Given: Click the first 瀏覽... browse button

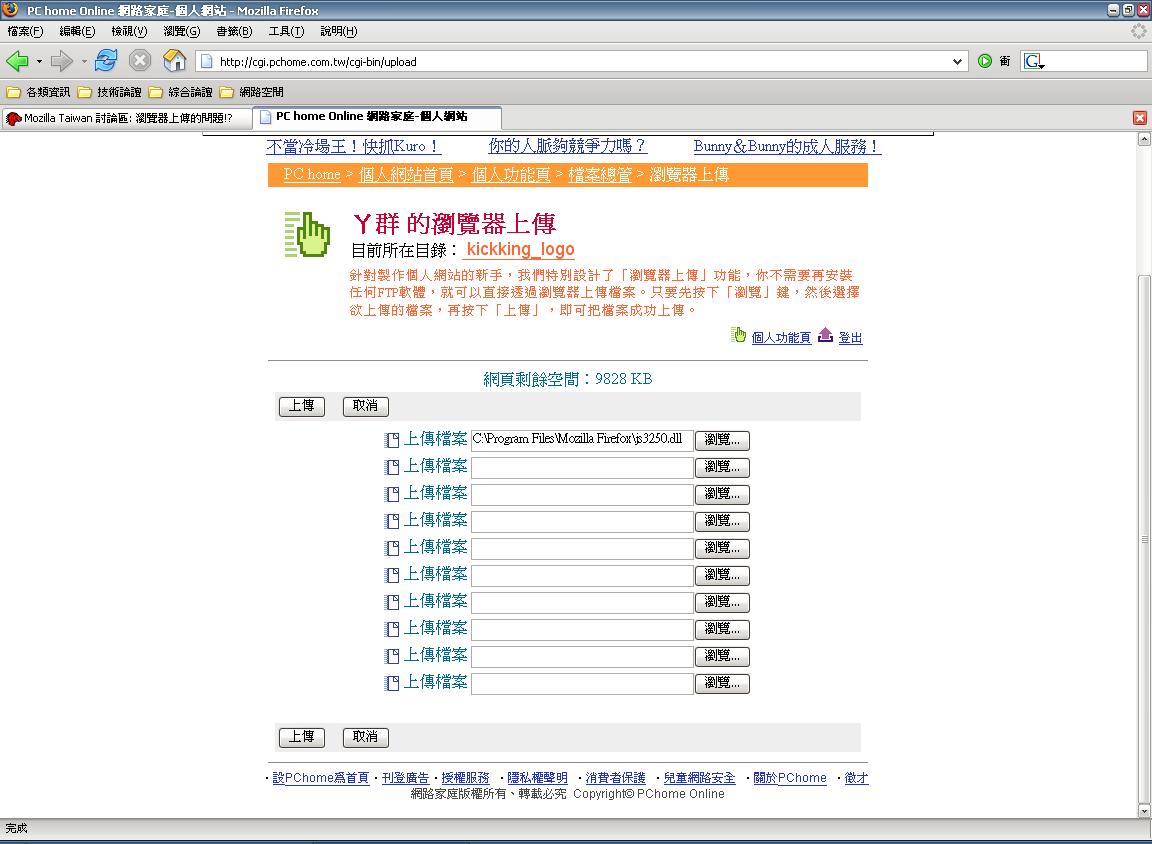Looking at the screenshot, I should 722,440.
